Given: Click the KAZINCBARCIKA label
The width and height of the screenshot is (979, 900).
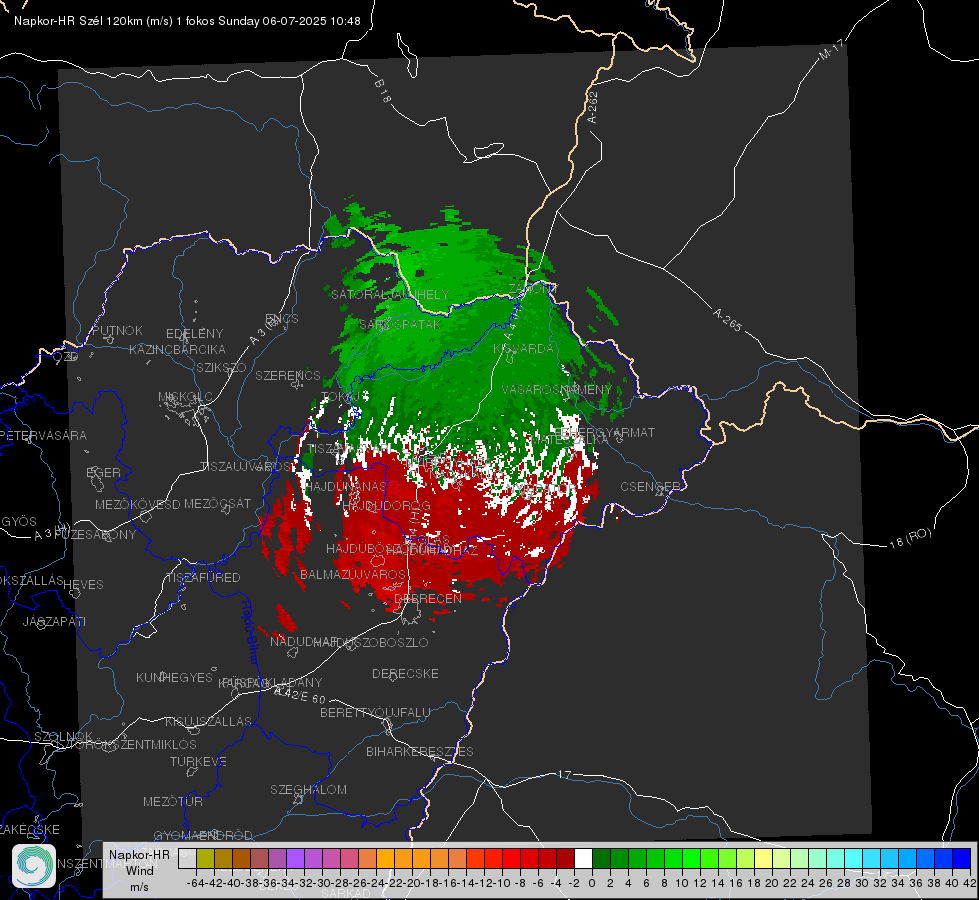Looking at the screenshot, I should 177,349.
